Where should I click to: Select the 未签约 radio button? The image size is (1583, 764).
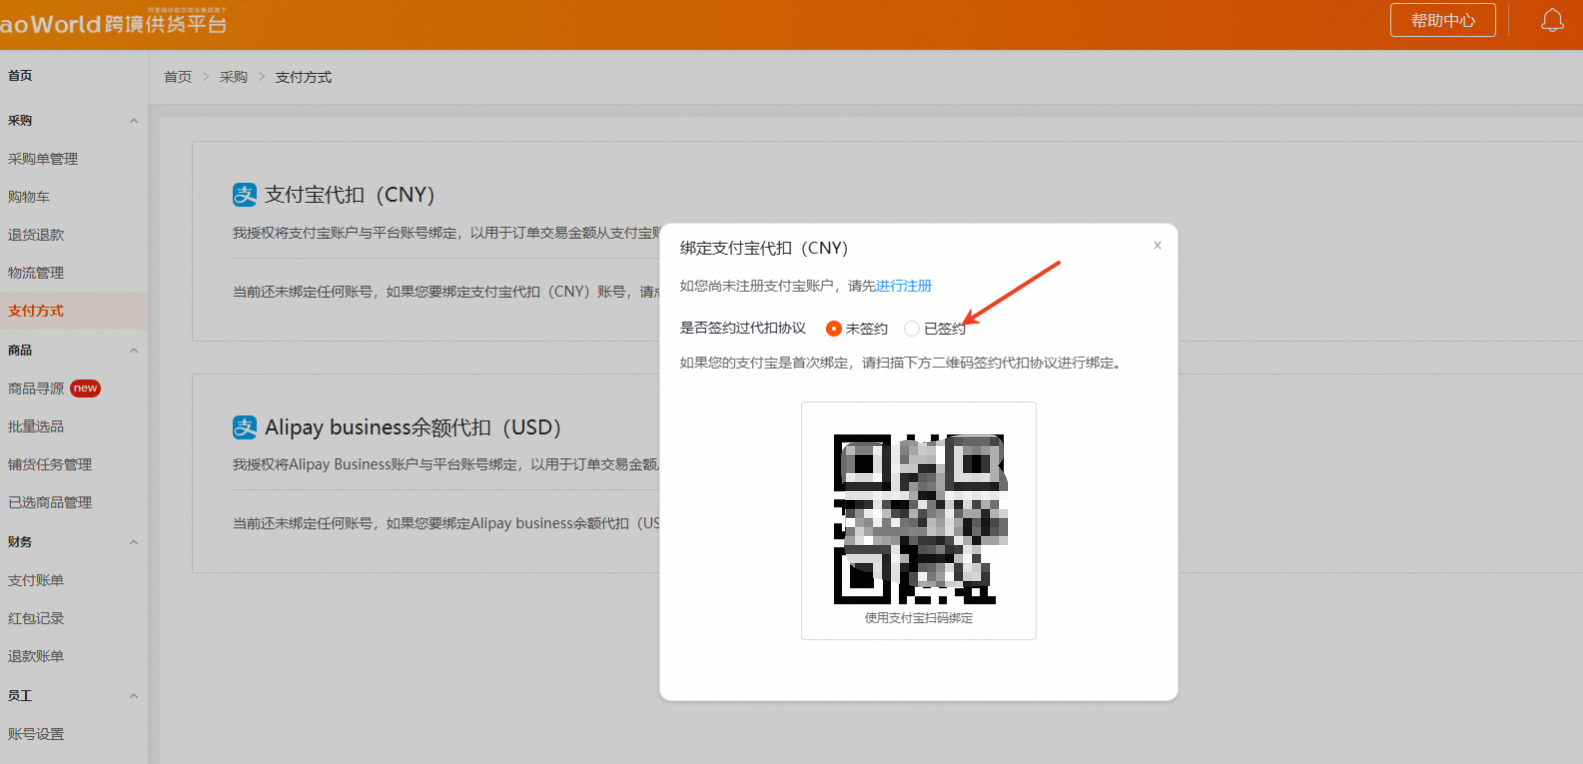[833, 328]
